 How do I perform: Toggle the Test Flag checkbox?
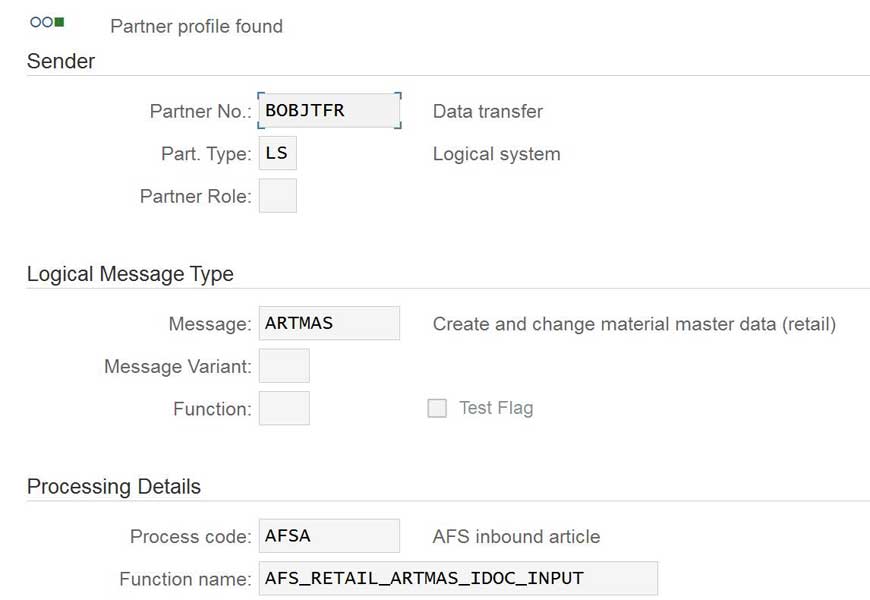click(x=437, y=408)
